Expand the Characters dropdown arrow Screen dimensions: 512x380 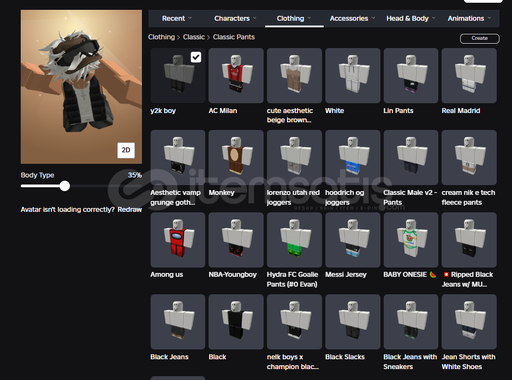tap(255, 18)
